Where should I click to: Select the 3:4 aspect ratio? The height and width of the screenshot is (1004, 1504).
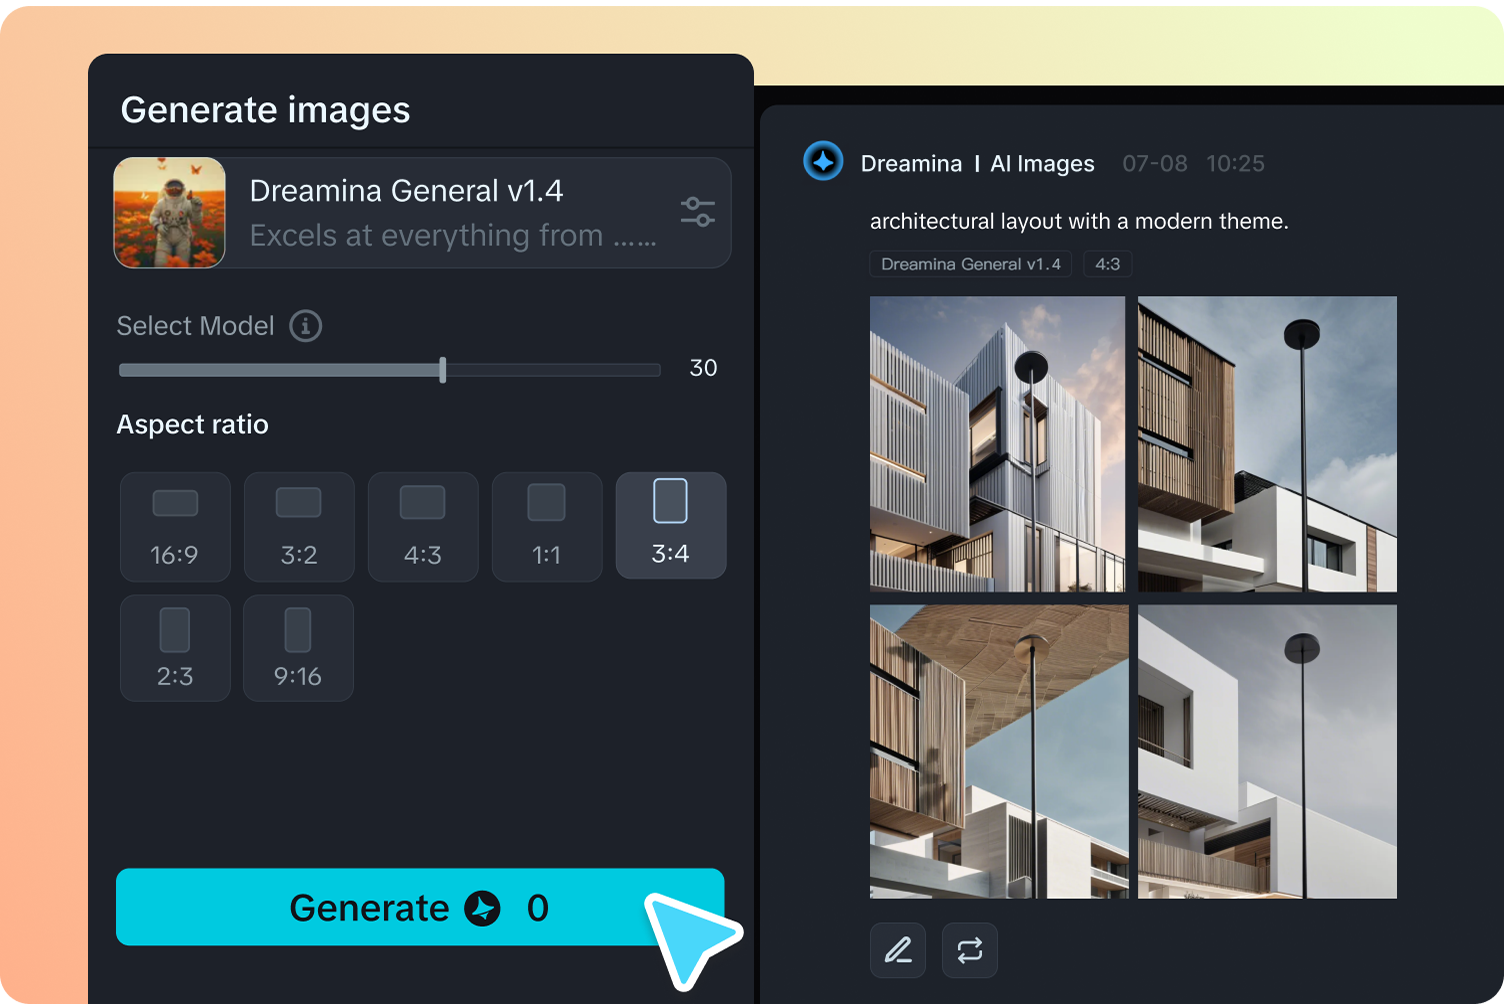point(671,526)
